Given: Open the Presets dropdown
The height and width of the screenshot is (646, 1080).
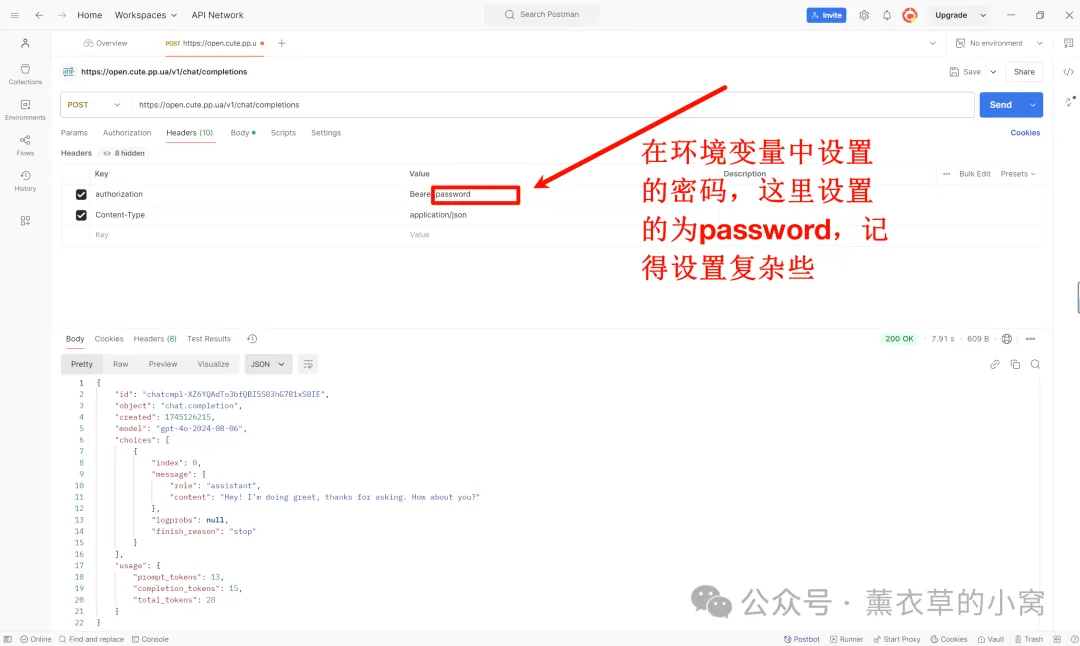Looking at the screenshot, I should click(1018, 174).
